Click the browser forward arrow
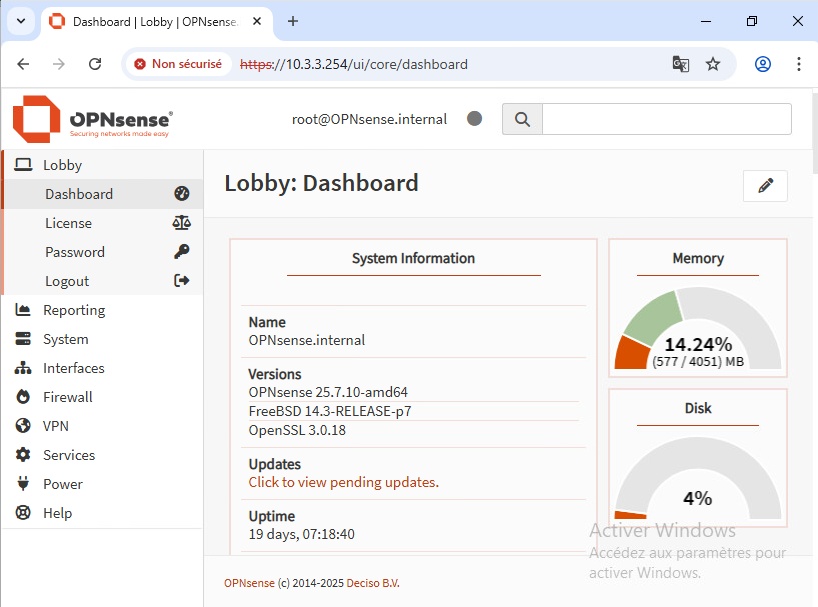 click(x=59, y=64)
